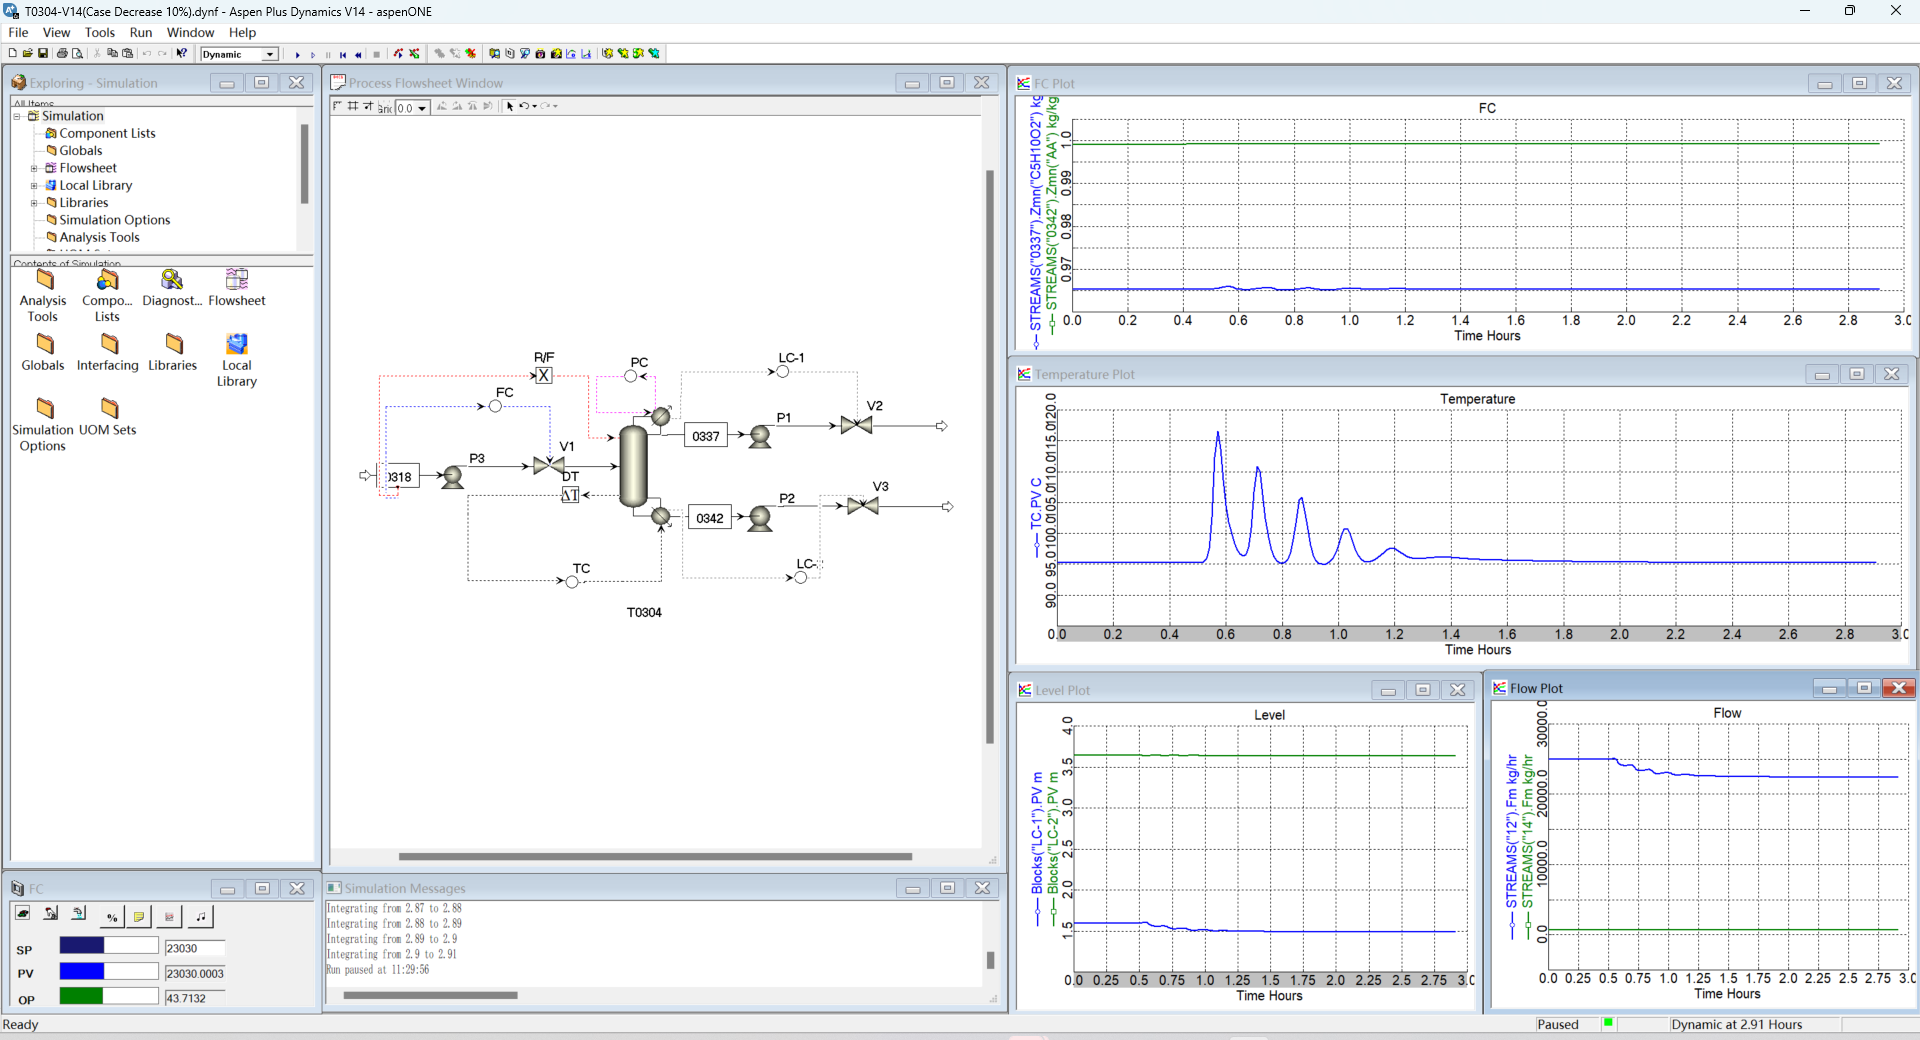The image size is (1920, 1040).
Task: Click the Libraries folder icon in contents pane
Action: [x=173, y=344]
